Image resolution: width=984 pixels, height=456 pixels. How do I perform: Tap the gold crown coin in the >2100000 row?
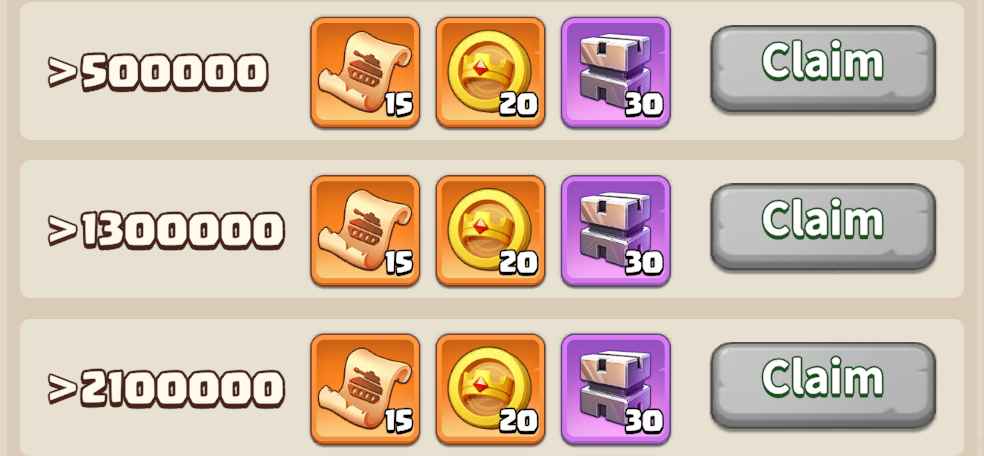(490, 390)
